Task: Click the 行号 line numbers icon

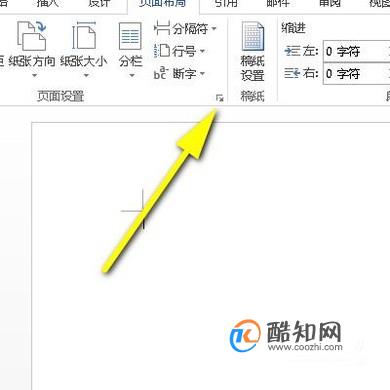Action: pos(162,51)
